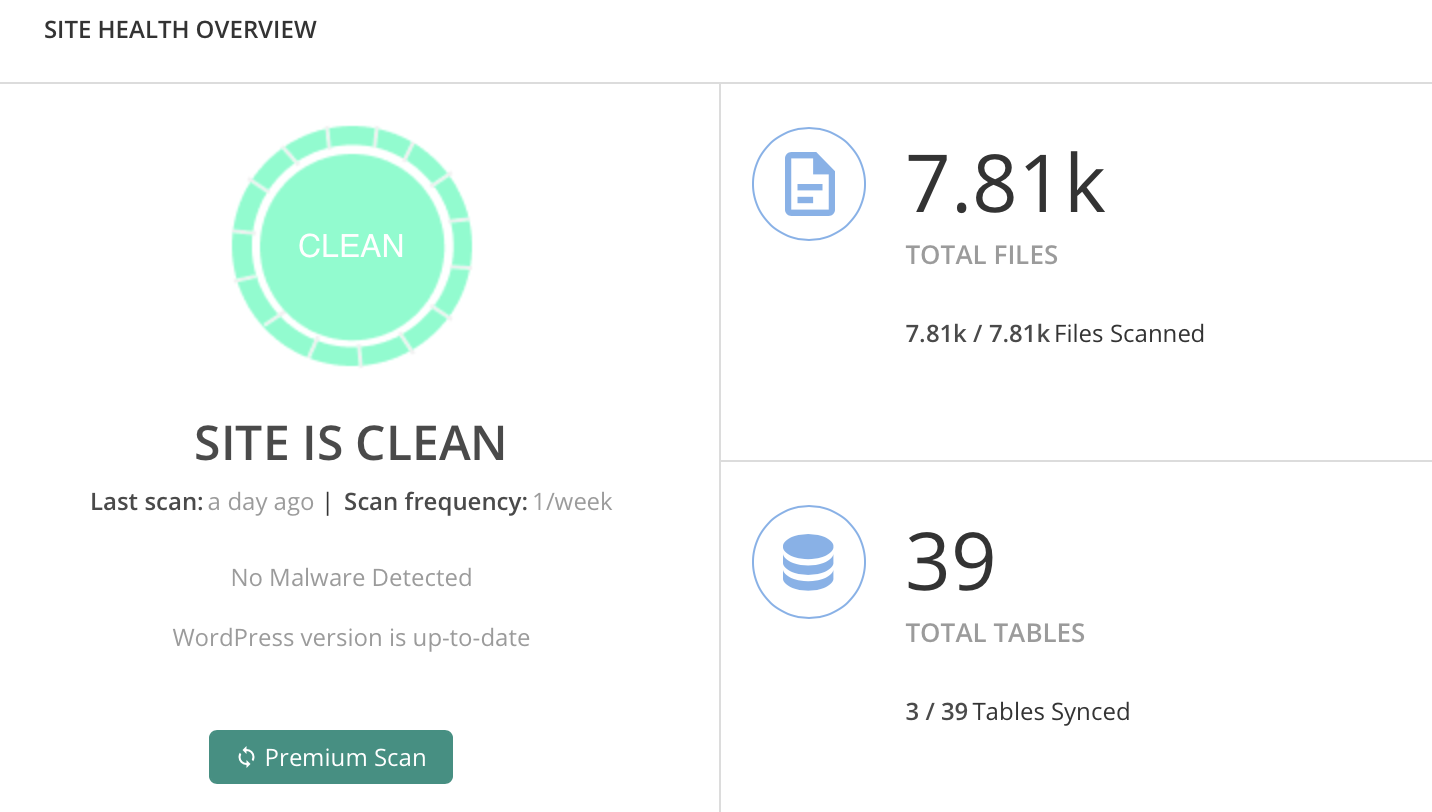The width and height of the screenshot is (1432, 812).
Task: Click the 3 / 39 Tables Synced line
Action: click(1017, 712)
